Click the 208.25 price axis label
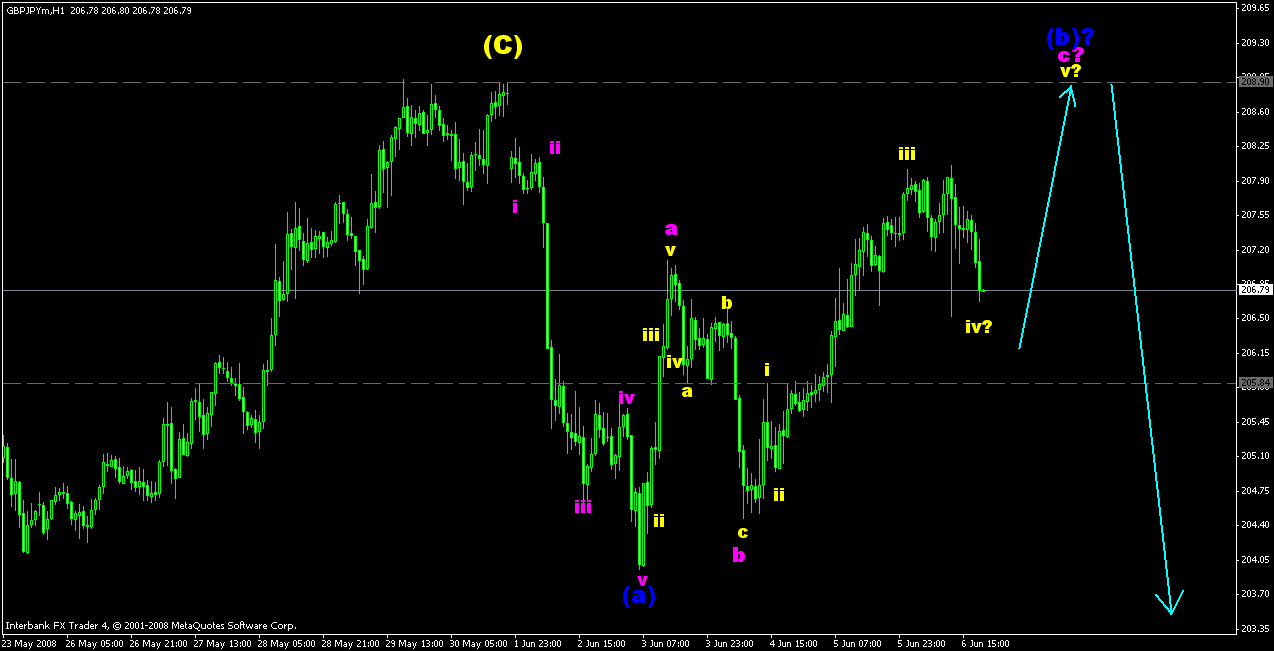Image resolution: width=1274 pixels, height=651 pixels. [x=1254, y=145]
